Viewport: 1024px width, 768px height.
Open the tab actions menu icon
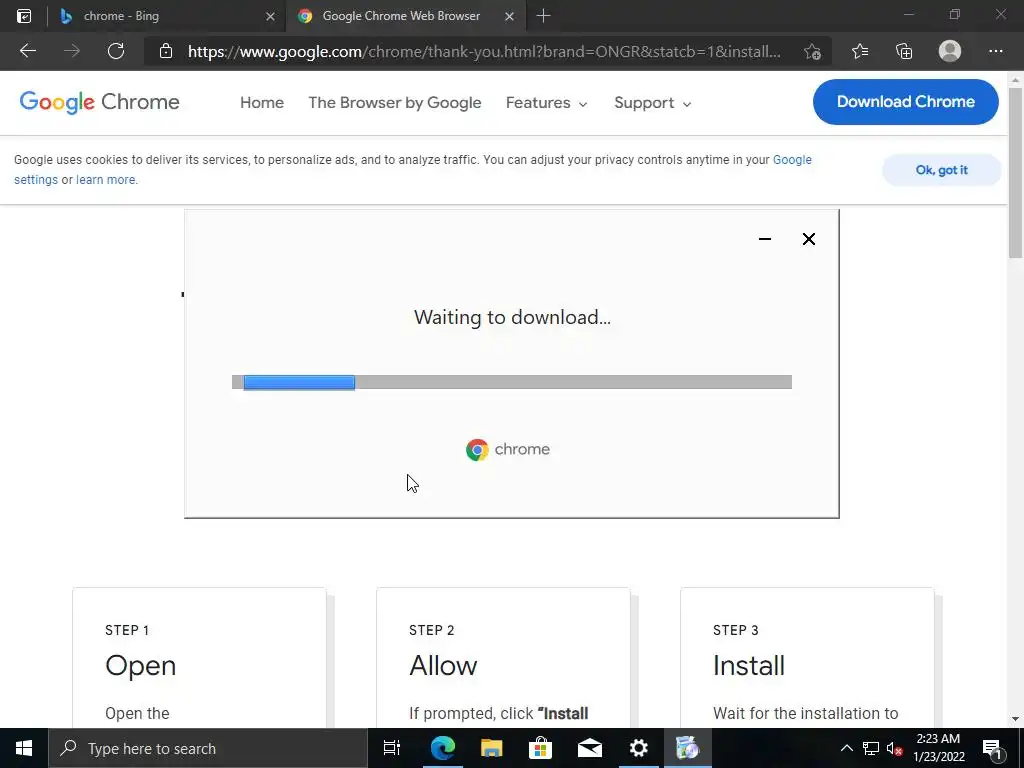coord(24,16)
